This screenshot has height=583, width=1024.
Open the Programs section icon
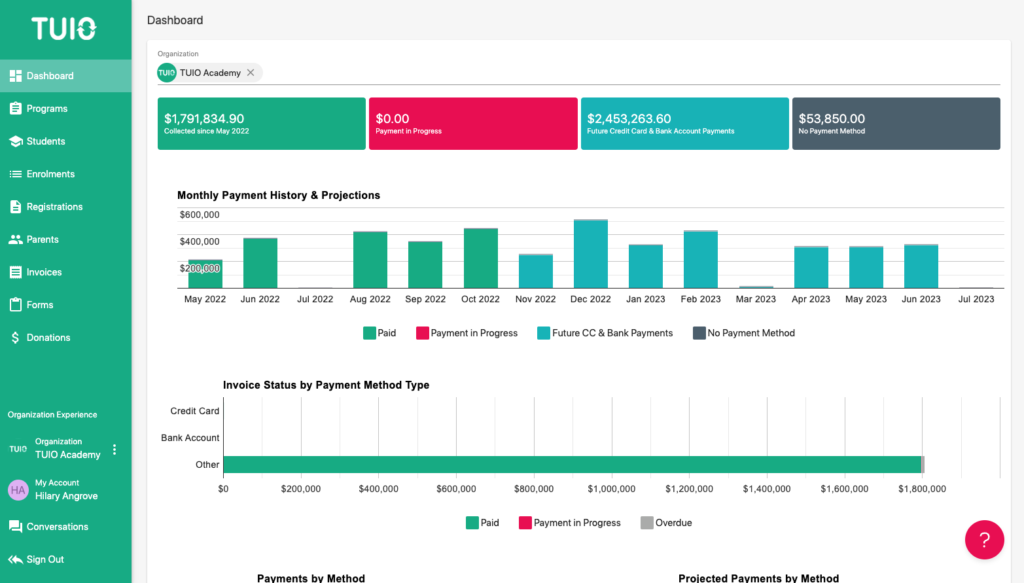tap(17, 107)
